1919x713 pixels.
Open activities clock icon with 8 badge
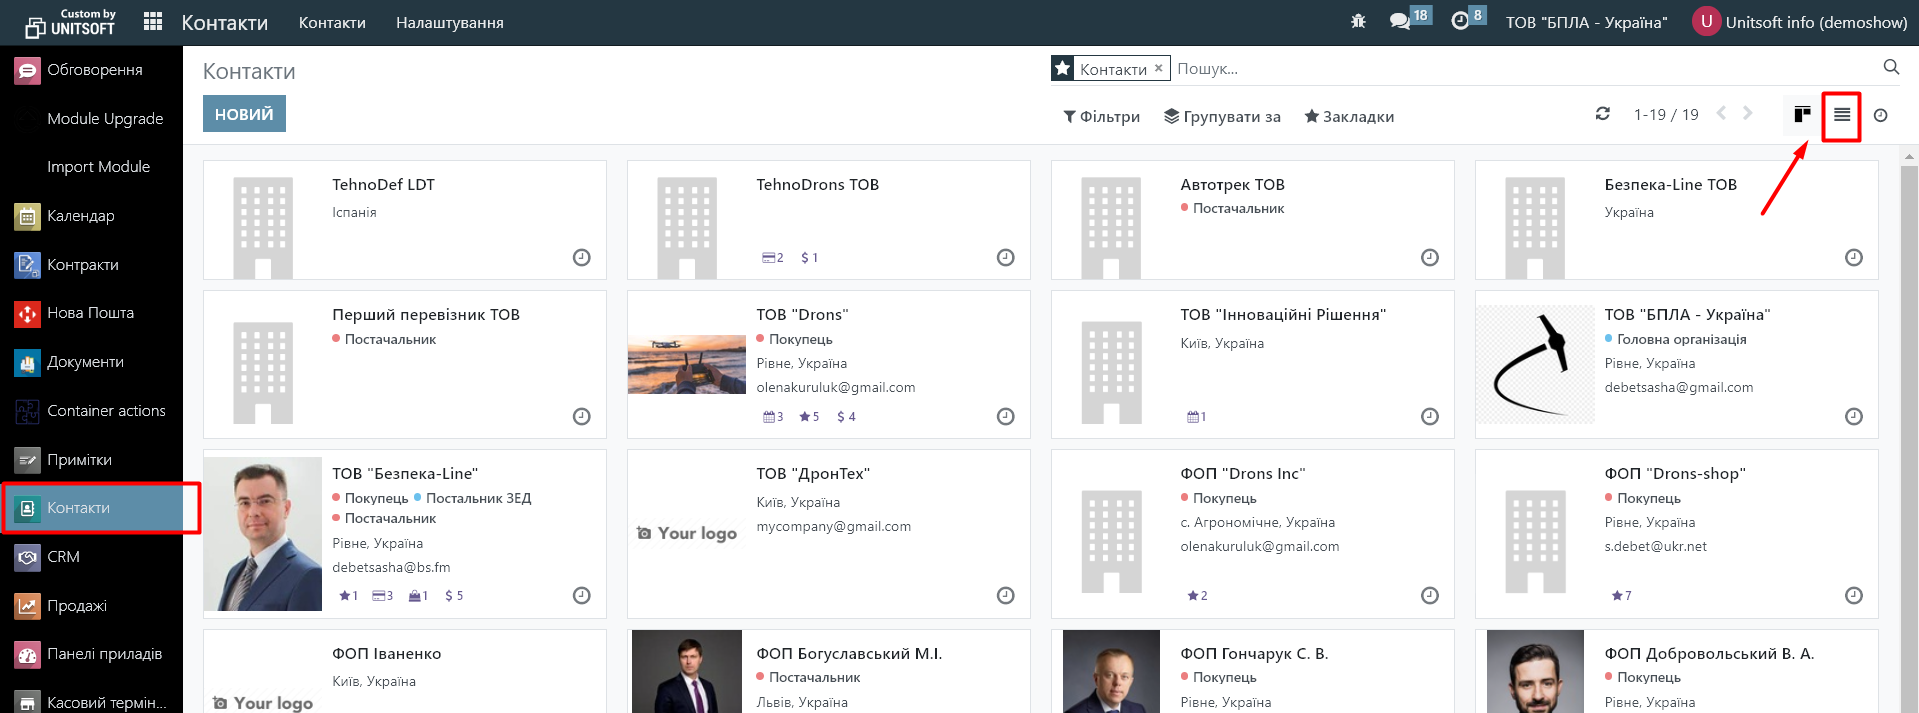(x=1460, y=22)
